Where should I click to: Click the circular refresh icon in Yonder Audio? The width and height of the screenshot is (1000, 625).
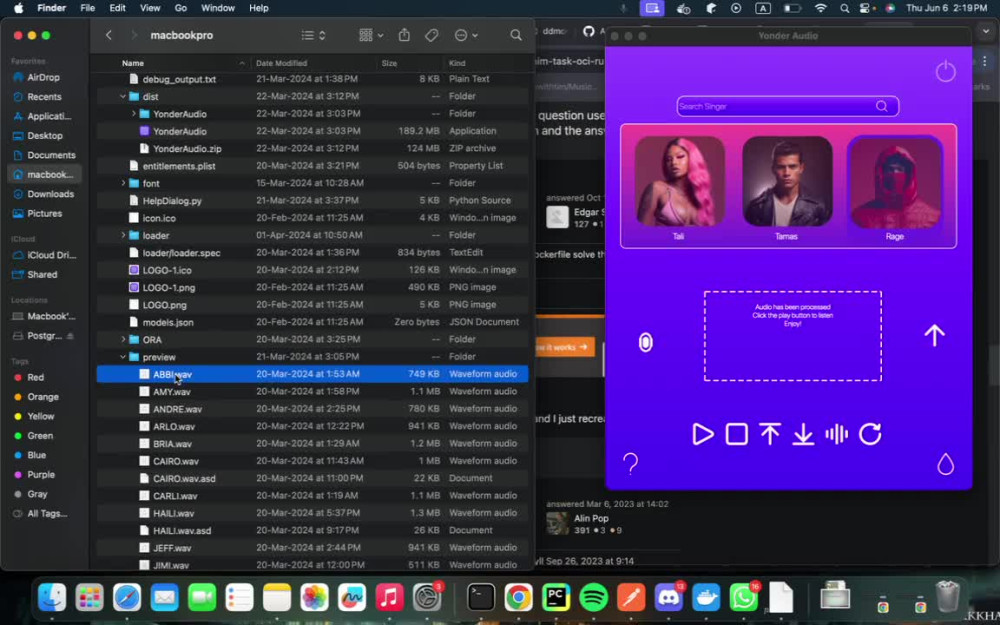click(x=870, y=434)
